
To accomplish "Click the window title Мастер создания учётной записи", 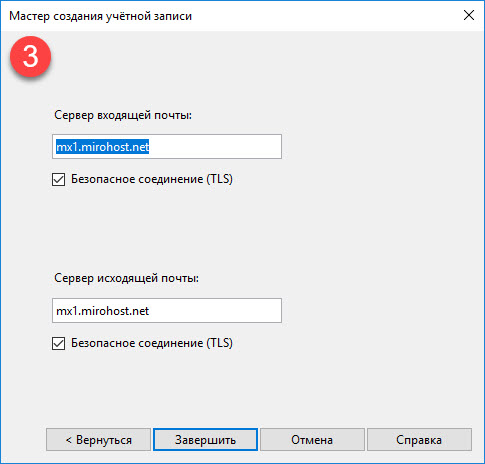I will pos(100,16).
